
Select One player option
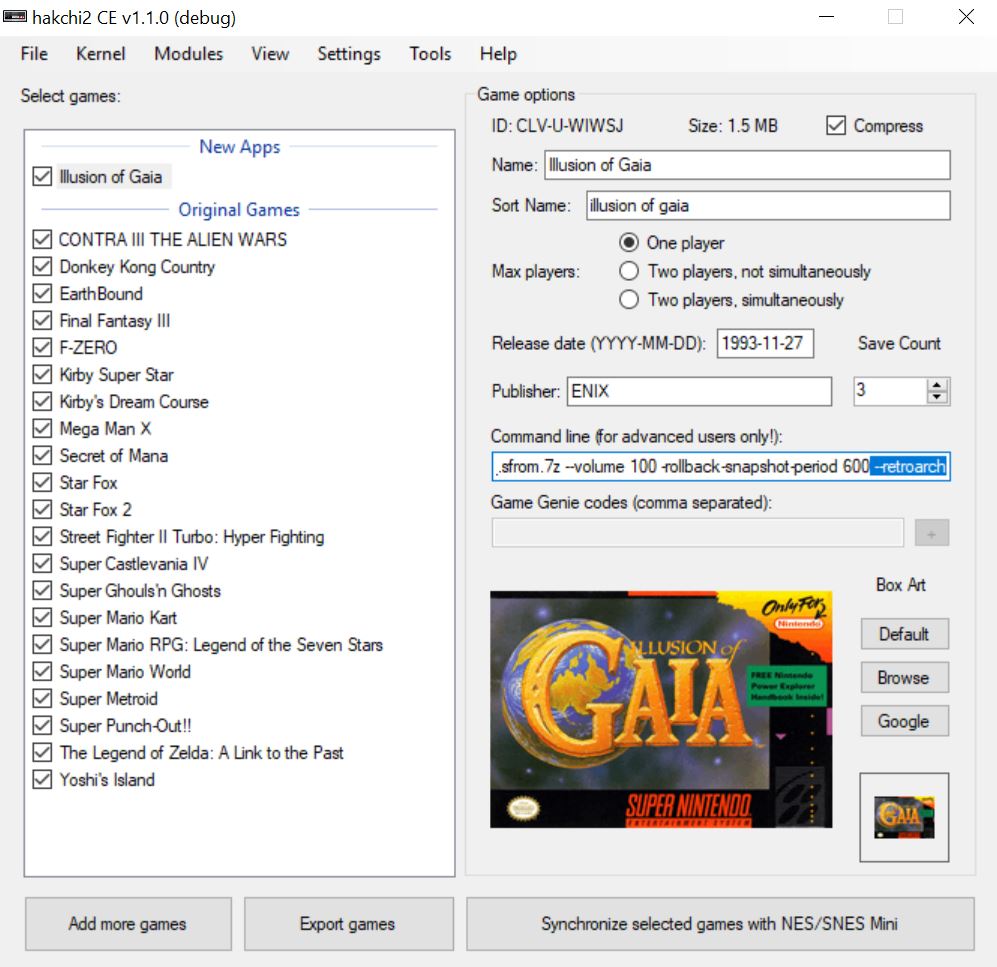(x=628, y=242)
